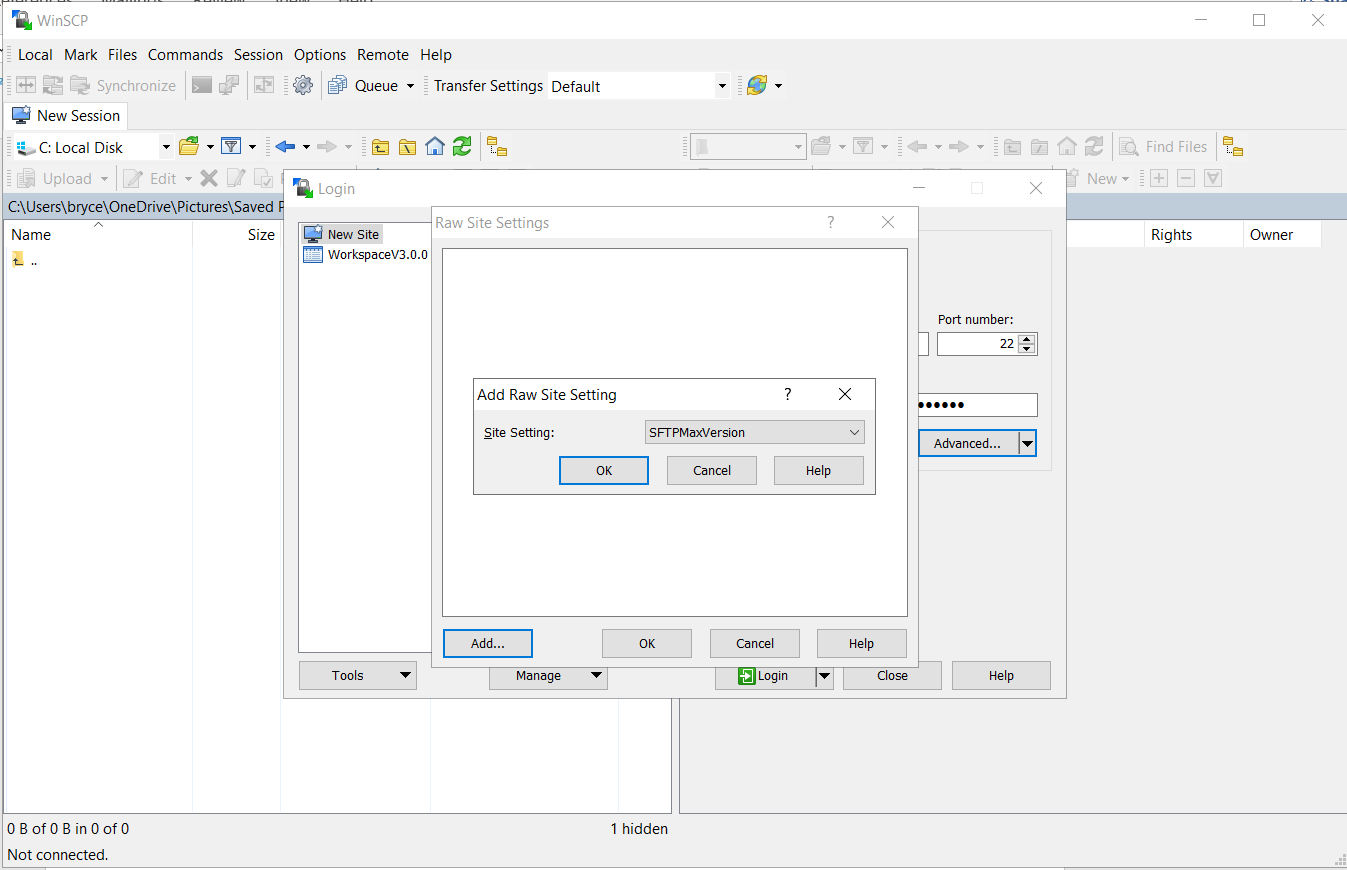Select the WorkspaceV3.0.0 saved site
Image resolution: width=1347 pixels, height=870 pixels.
(x=366, y=255)
